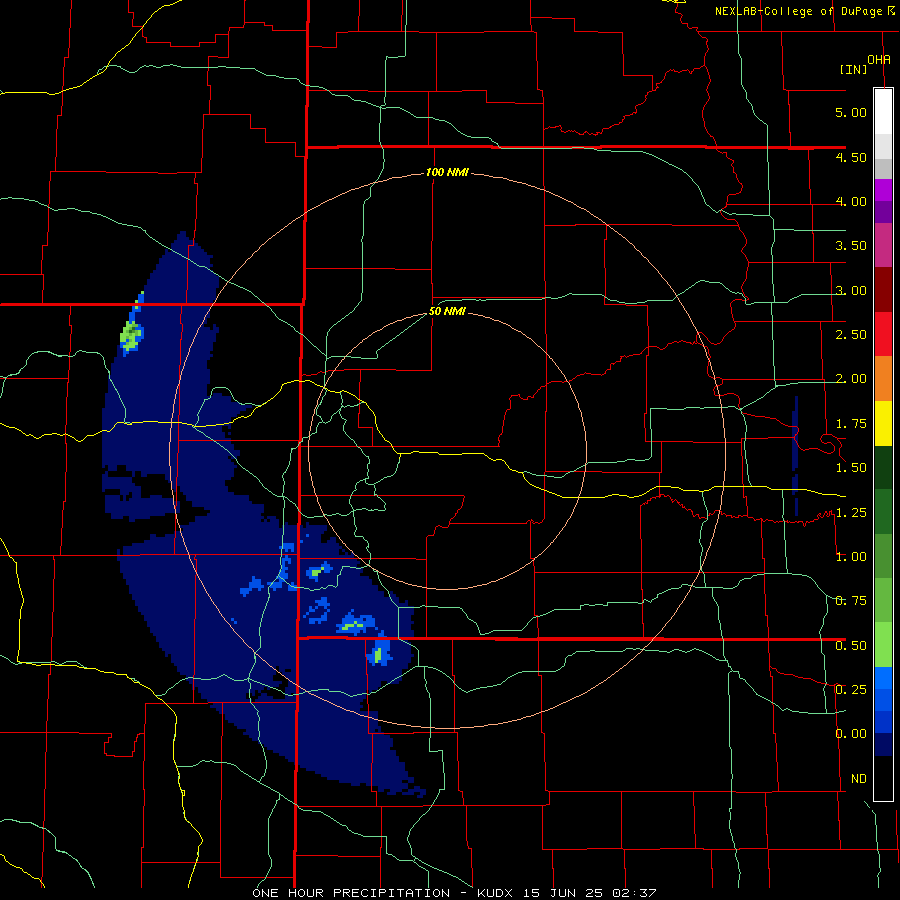
Task: Click the One Hour Precipitation KUDX caption
Action: 454,893
